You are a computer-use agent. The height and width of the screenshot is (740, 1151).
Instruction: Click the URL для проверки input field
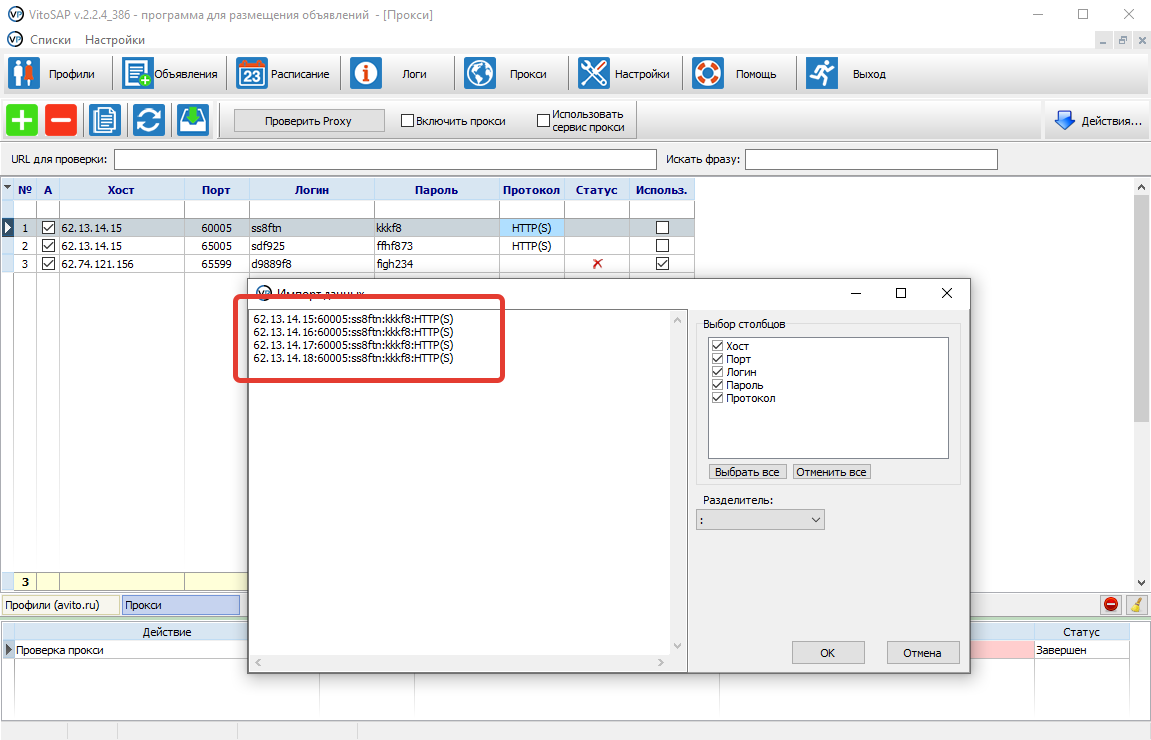click(x=385, y=160)
